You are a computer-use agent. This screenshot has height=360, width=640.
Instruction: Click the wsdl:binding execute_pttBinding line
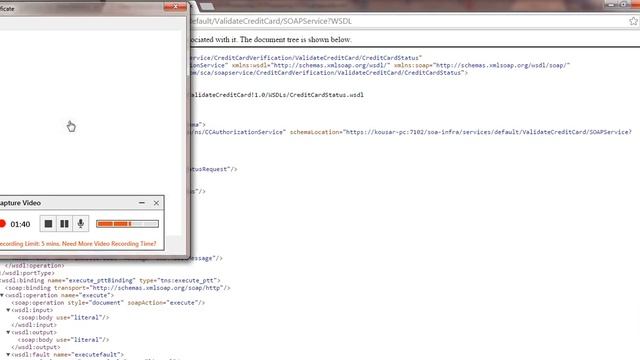pos(110,280)
